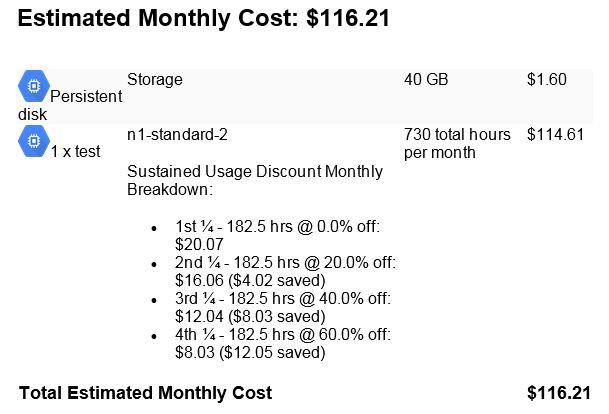This screenshot has height=414, width=609.
Task: Click the $114.61 instance price
Action: [555, 135]
